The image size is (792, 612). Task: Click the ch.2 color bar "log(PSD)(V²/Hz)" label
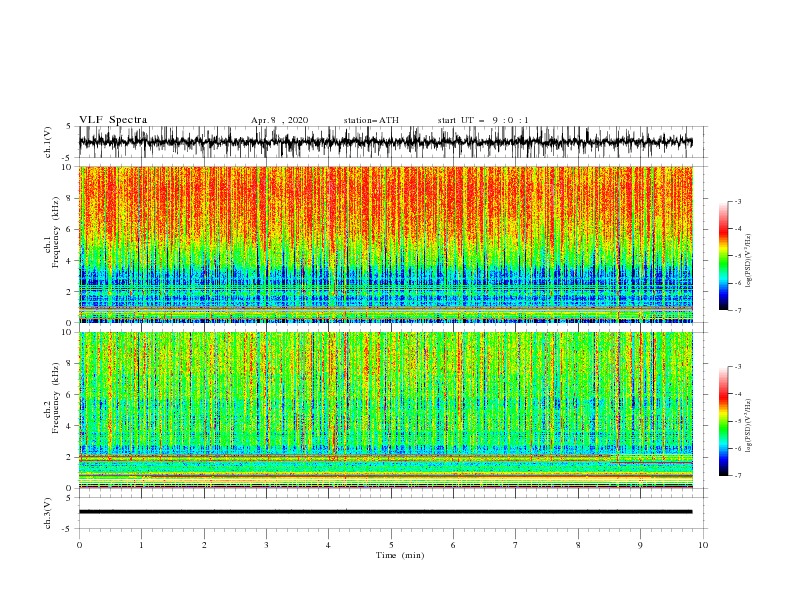[x=749, y=425]
